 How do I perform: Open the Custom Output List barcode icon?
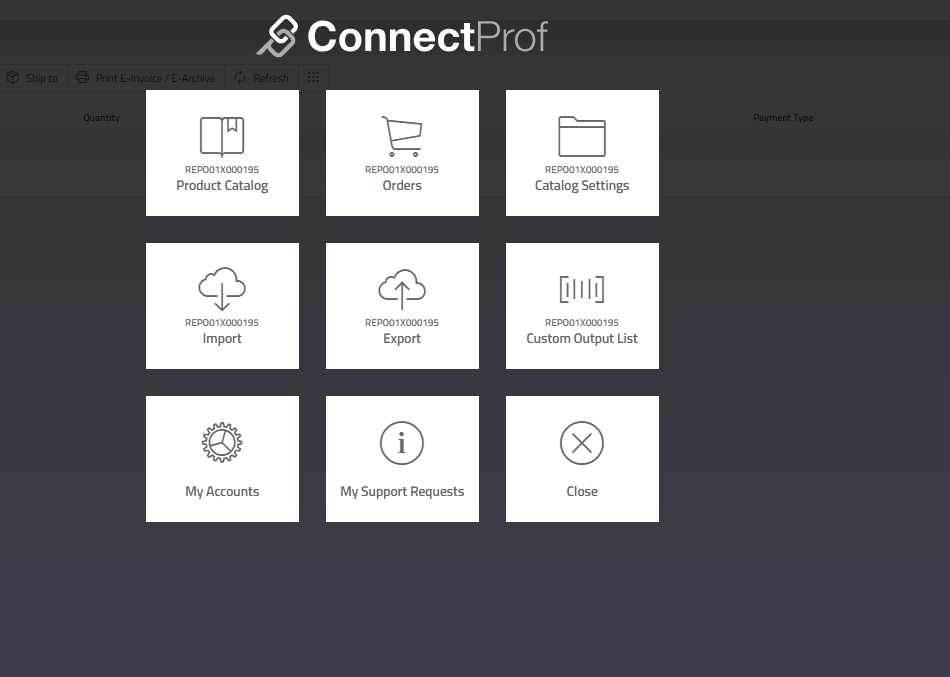pyautogui.click(x=582, y=290)
